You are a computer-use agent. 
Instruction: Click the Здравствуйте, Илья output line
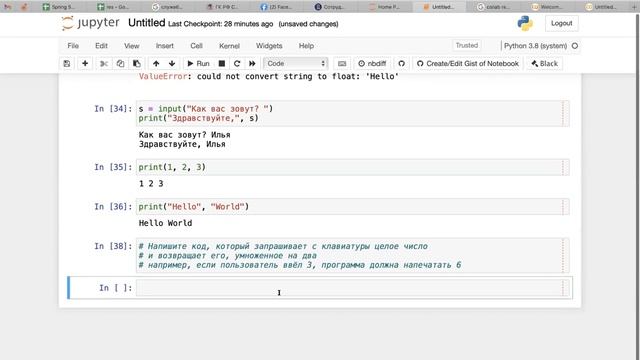point(182,144)
